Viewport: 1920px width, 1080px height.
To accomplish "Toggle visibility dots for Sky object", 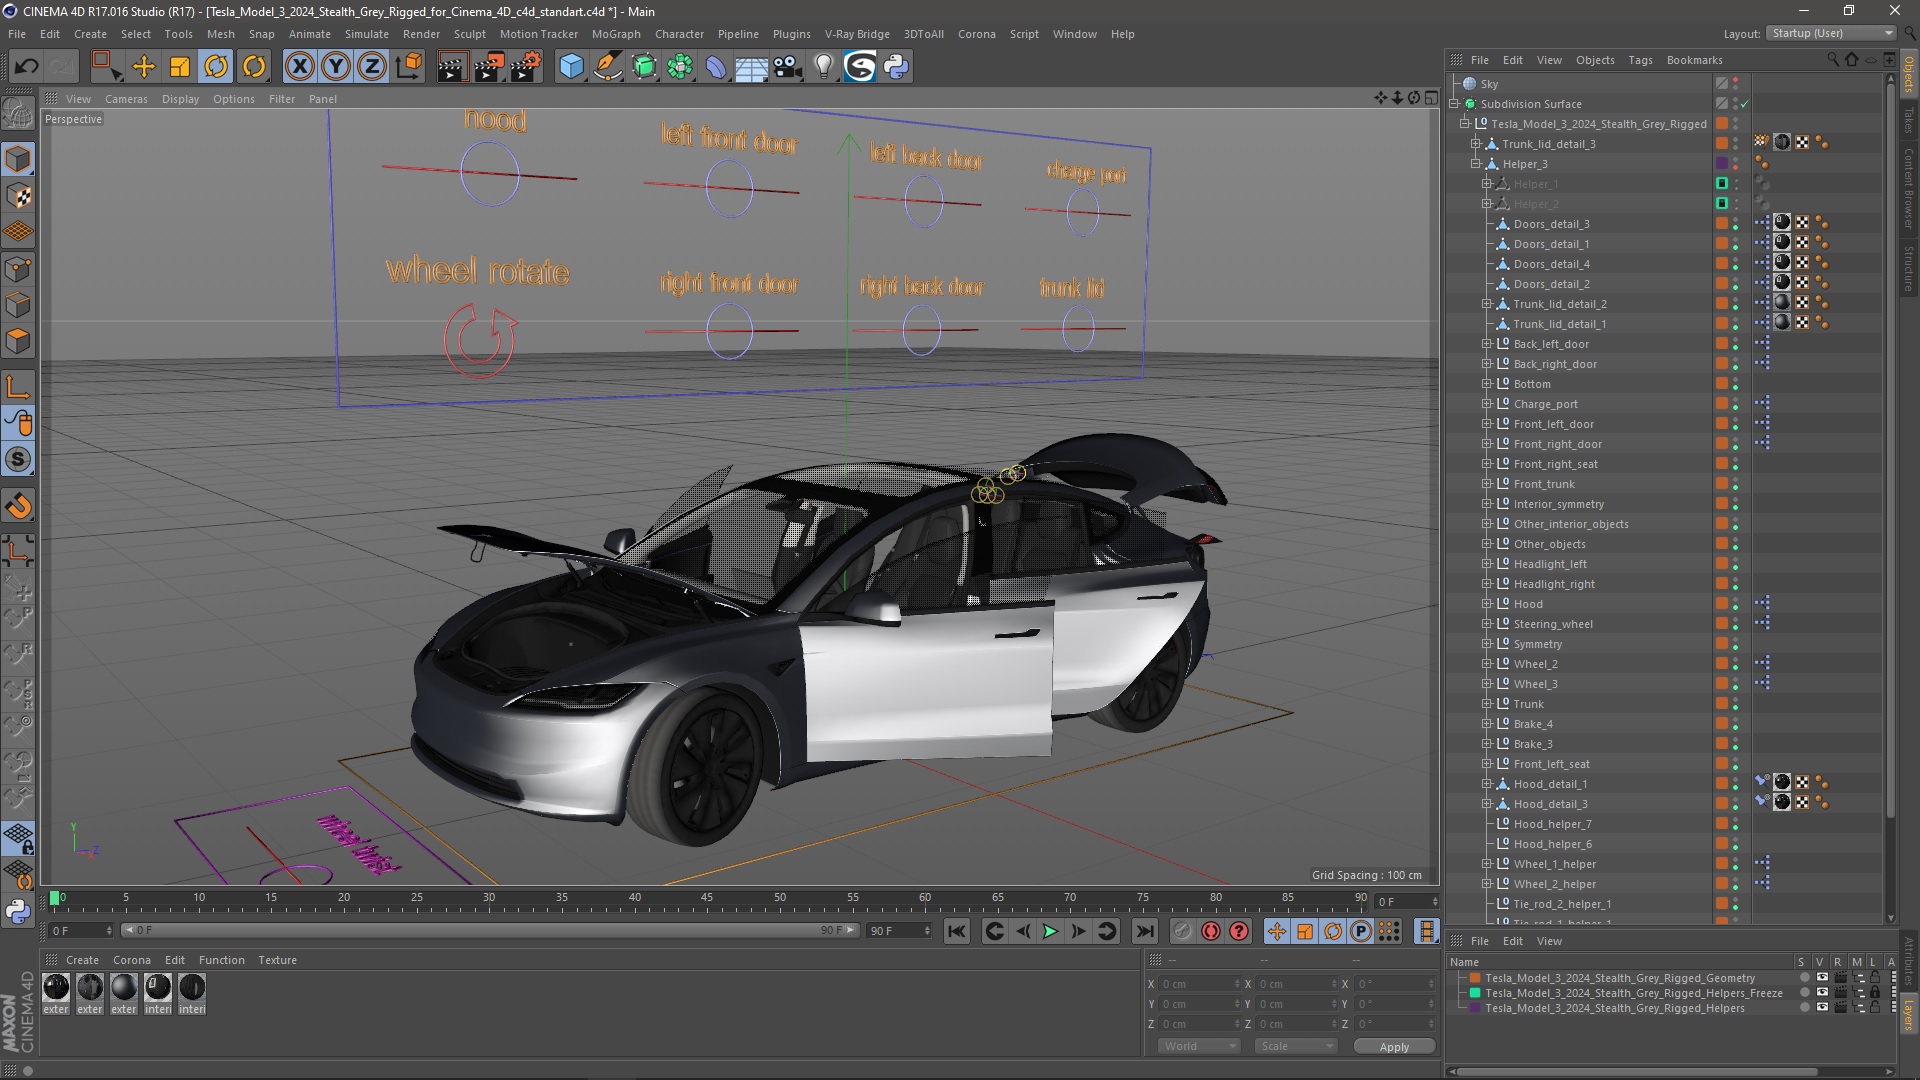I will (1736, 84).
